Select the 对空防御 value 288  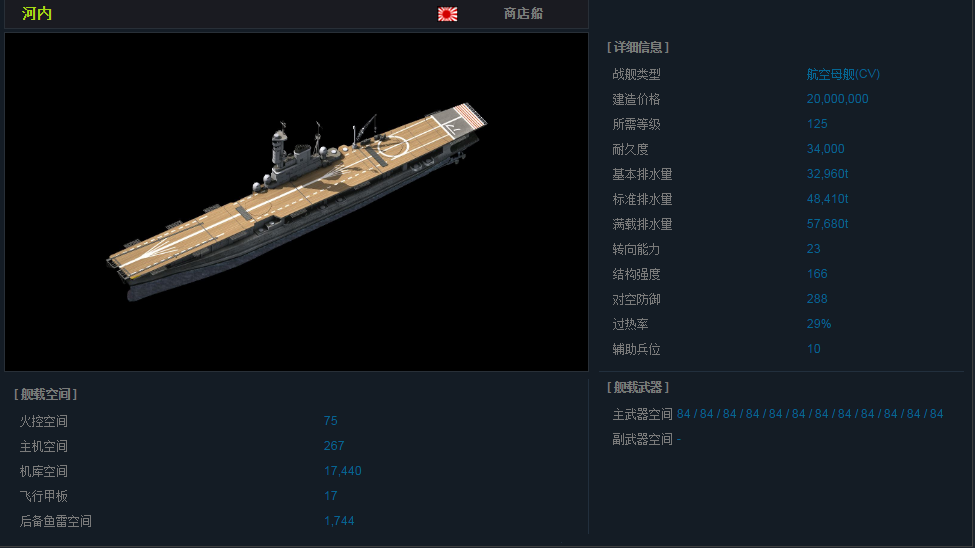click(x=817, y=299)
